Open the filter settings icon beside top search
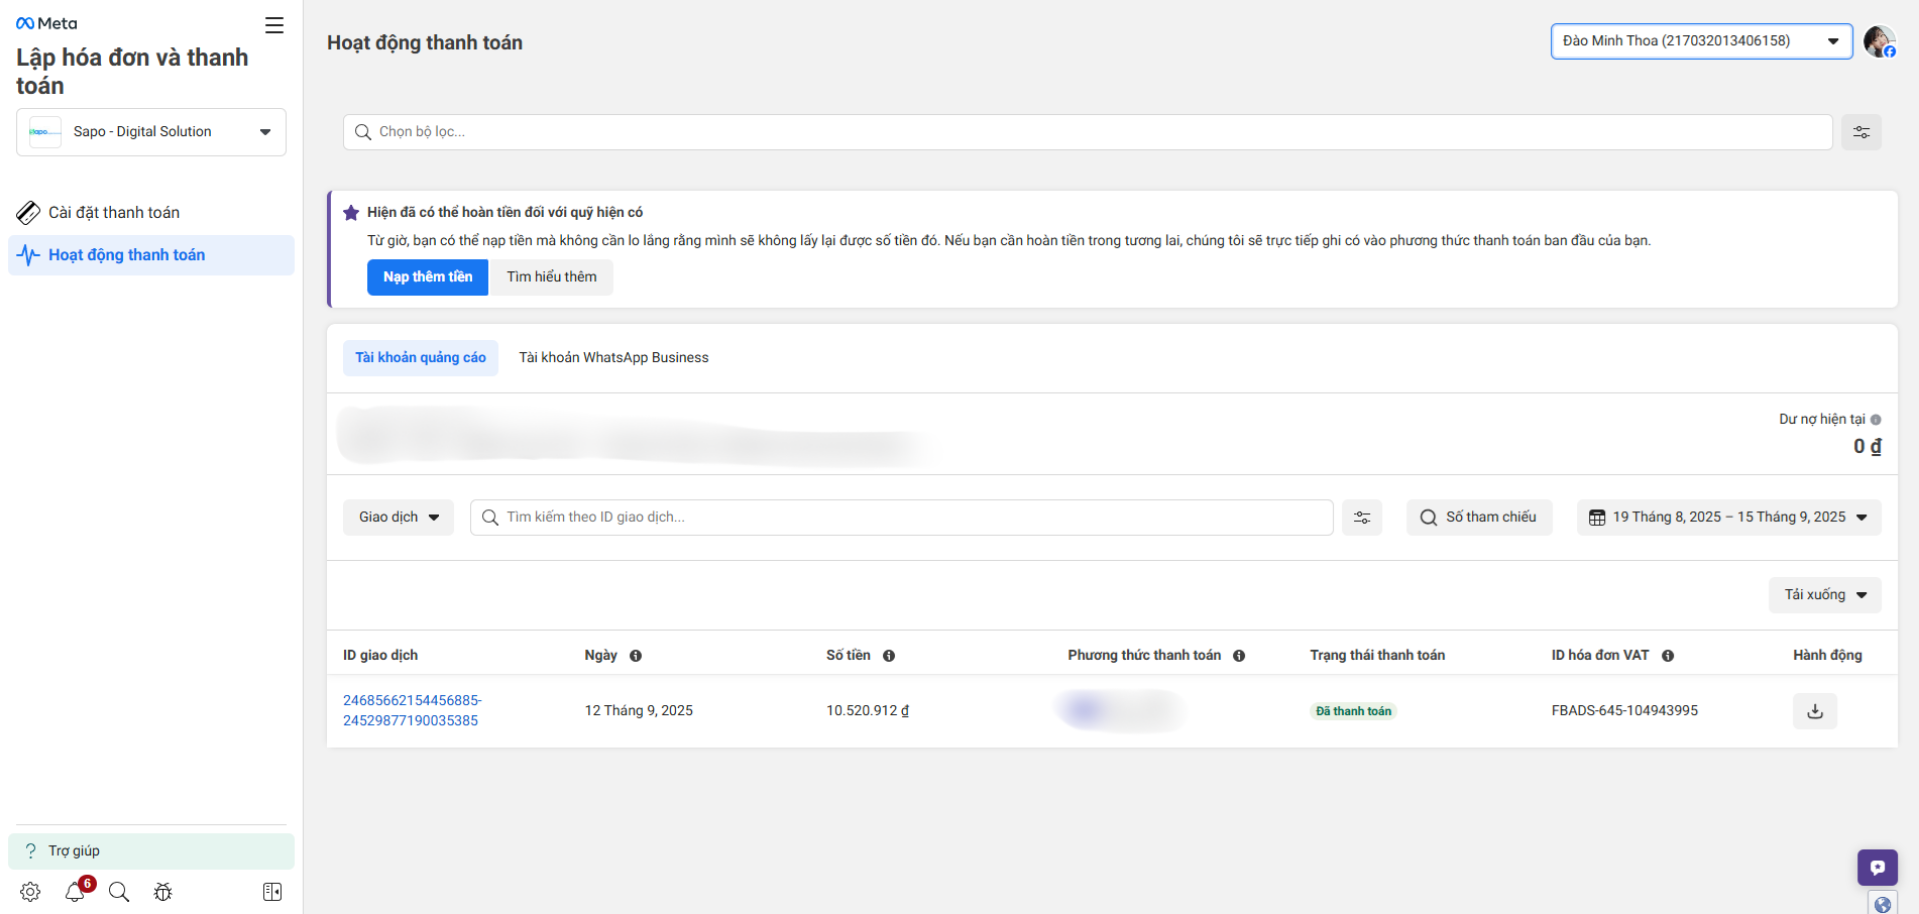Image resolution: width=1919 pixels, height=914 pixels. [x=1861, y=132]
